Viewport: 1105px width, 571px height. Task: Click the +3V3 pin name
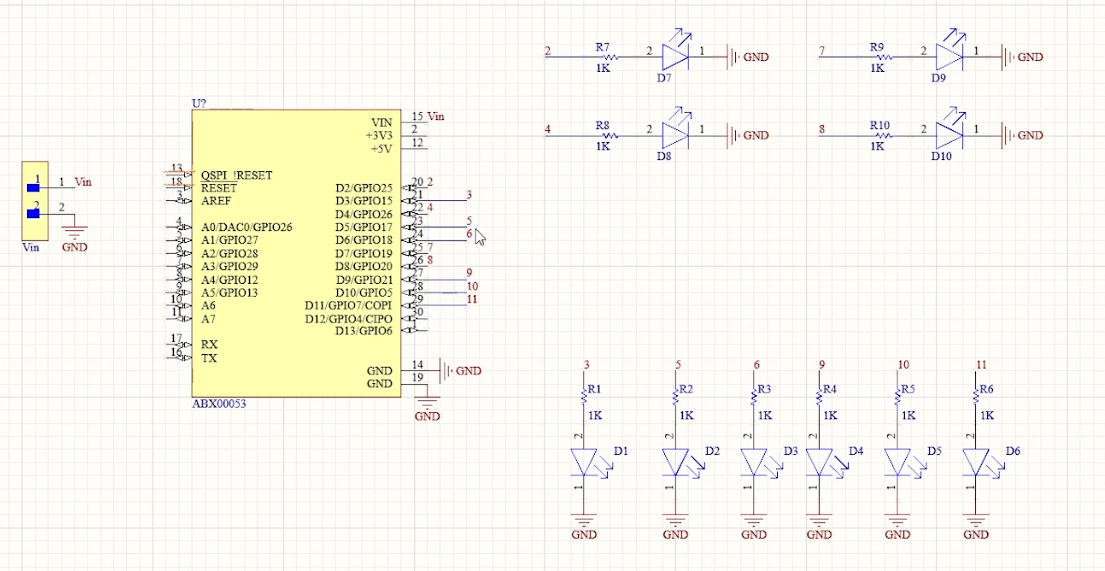379,135
